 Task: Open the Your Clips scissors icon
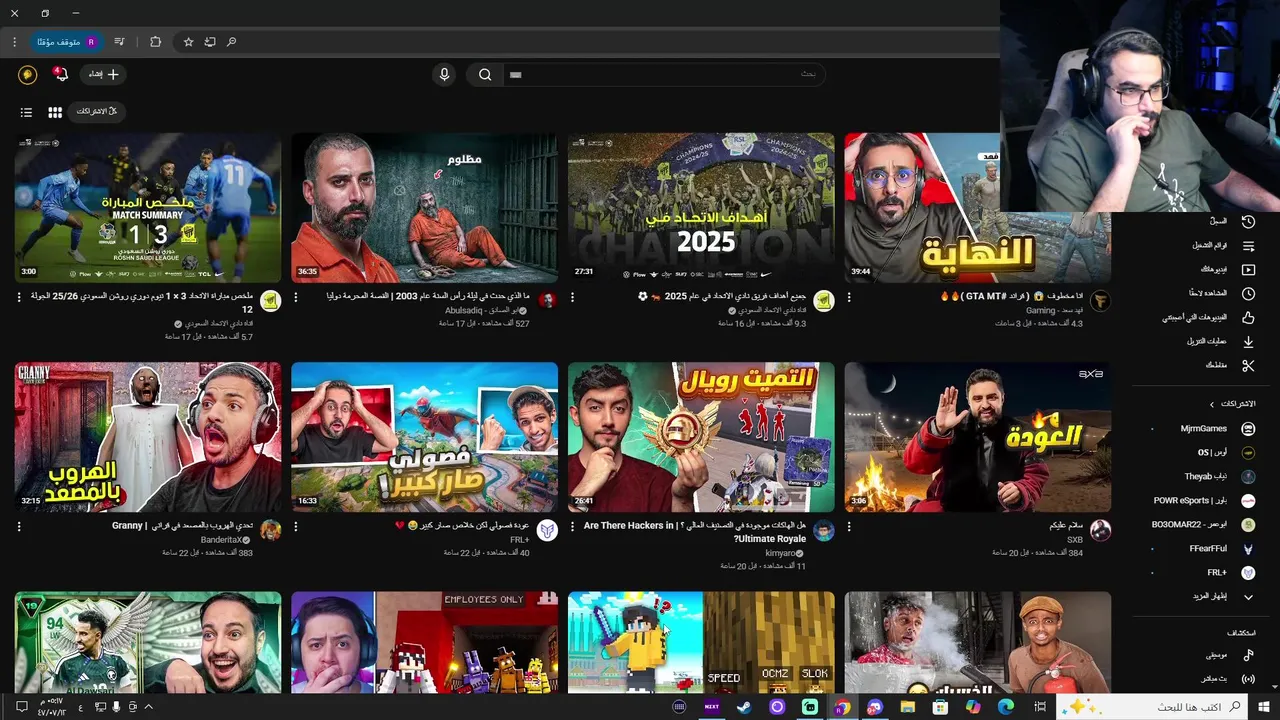[1248, 365]
